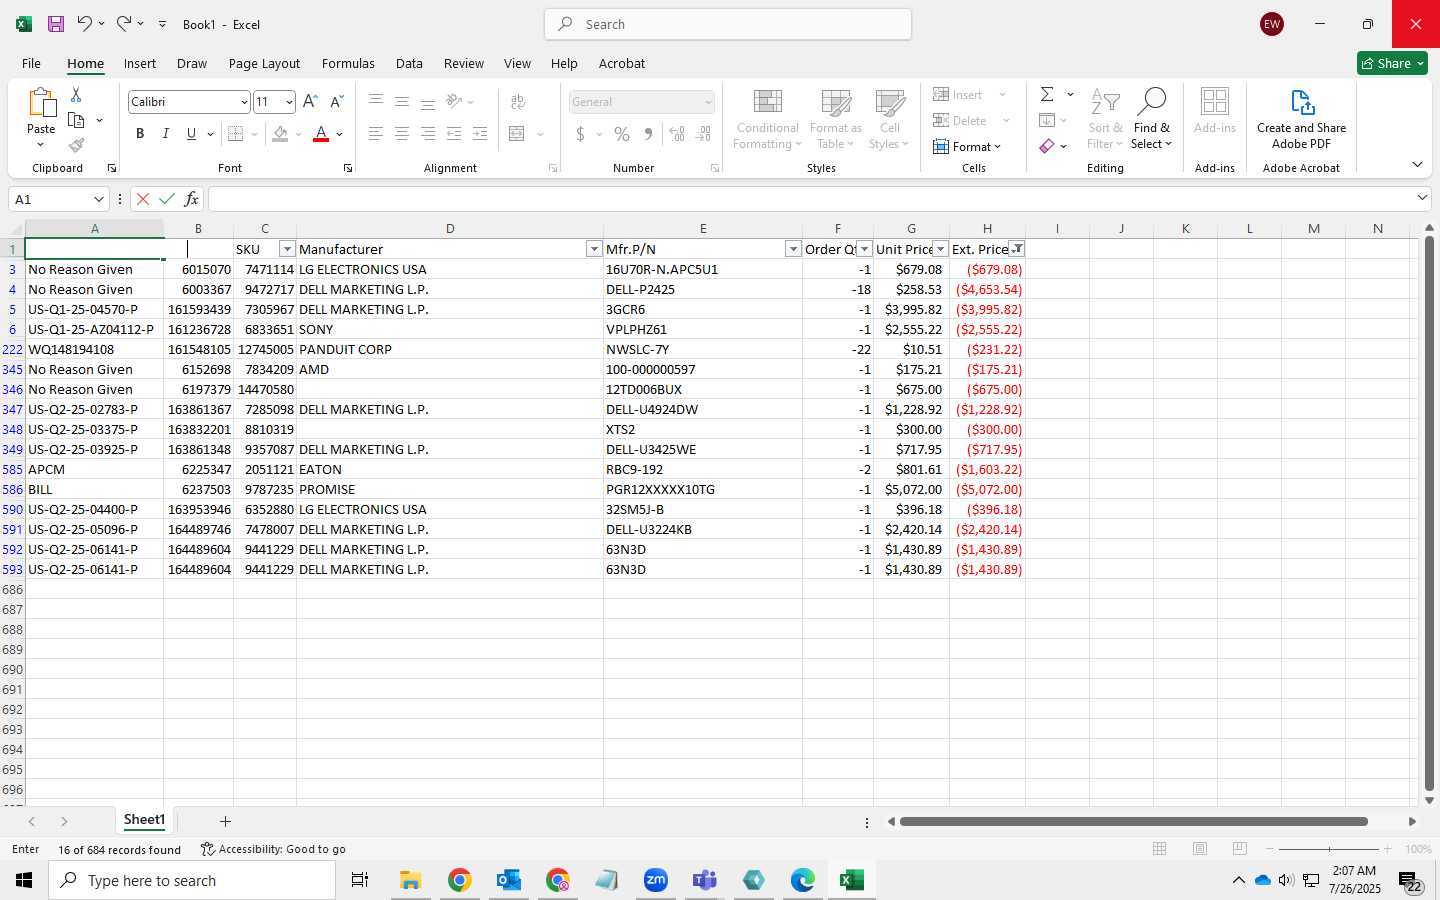This screenshot has width=1440, height=900.
Task: Open Cell Styles menu
Action: tap(889, 120)
